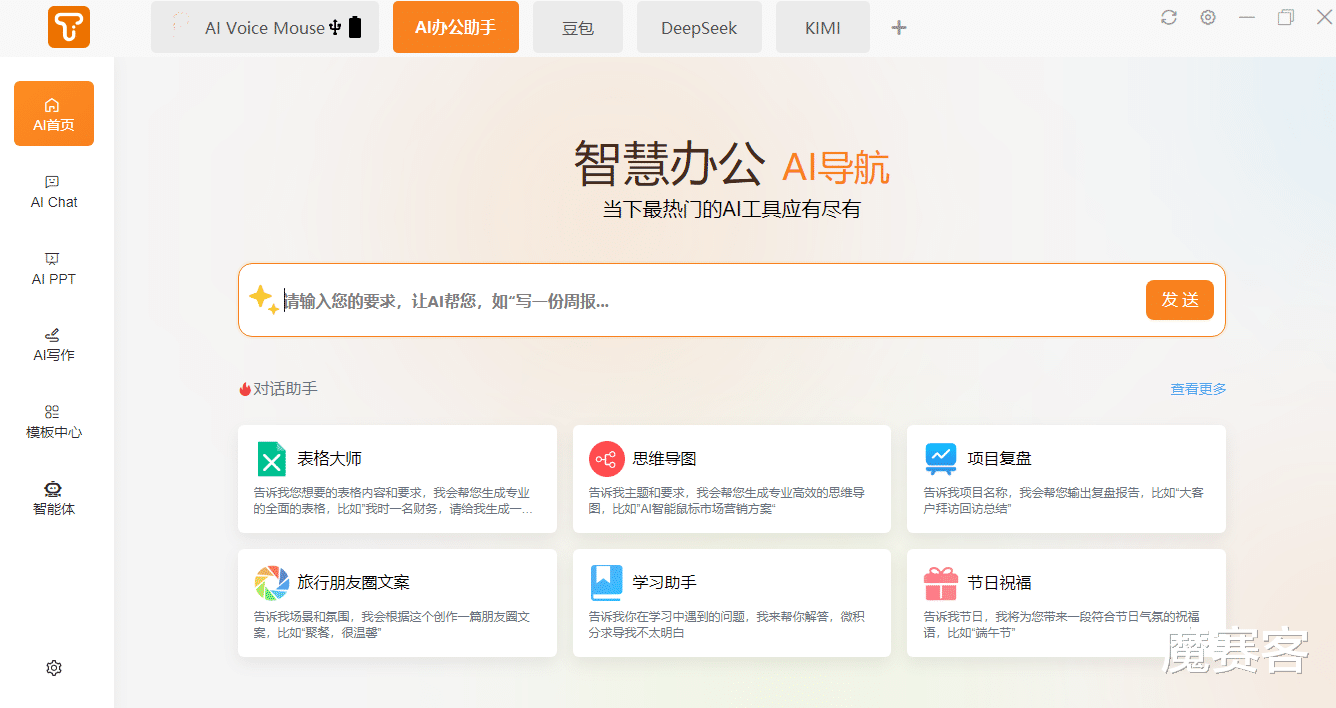Screen dimensions: 1336x708
Task: Click the USB icon in the AI Voice Mouse tab
Action: [x=335, y=28]
